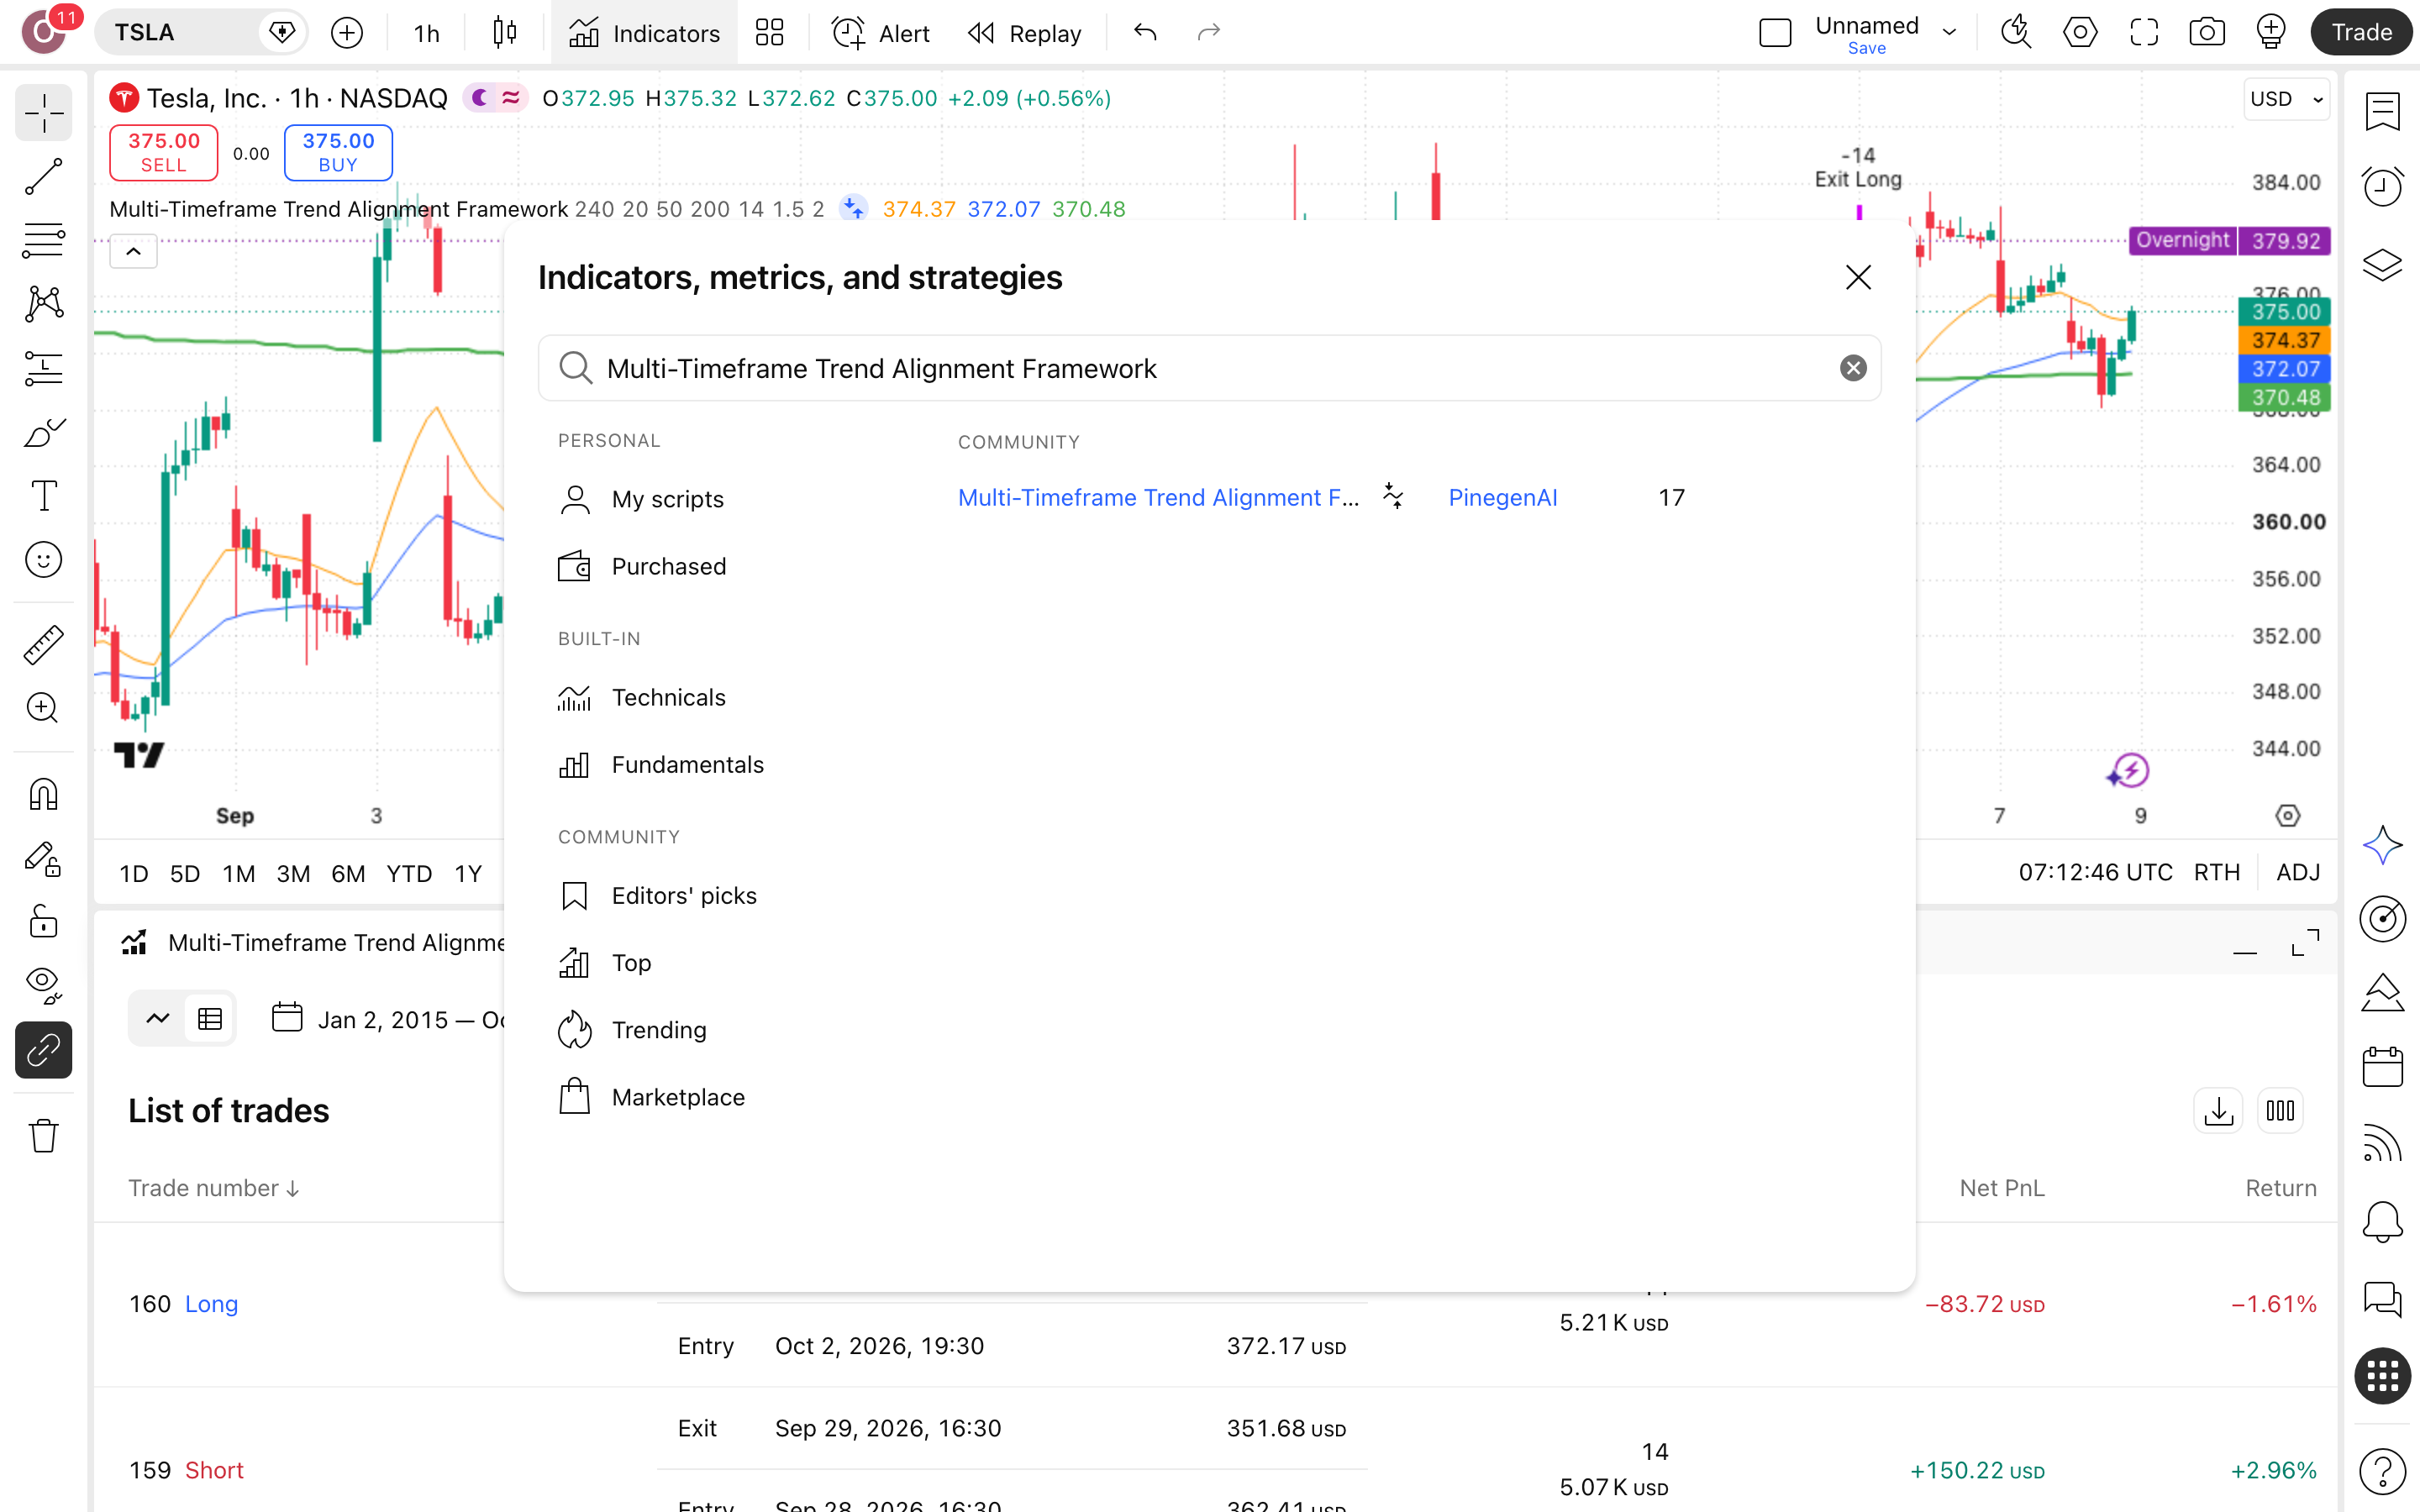Open the alerts clock icon on right sidebar
The width and height of the screenshot is (2420, 1512).
pos(2382,186)
